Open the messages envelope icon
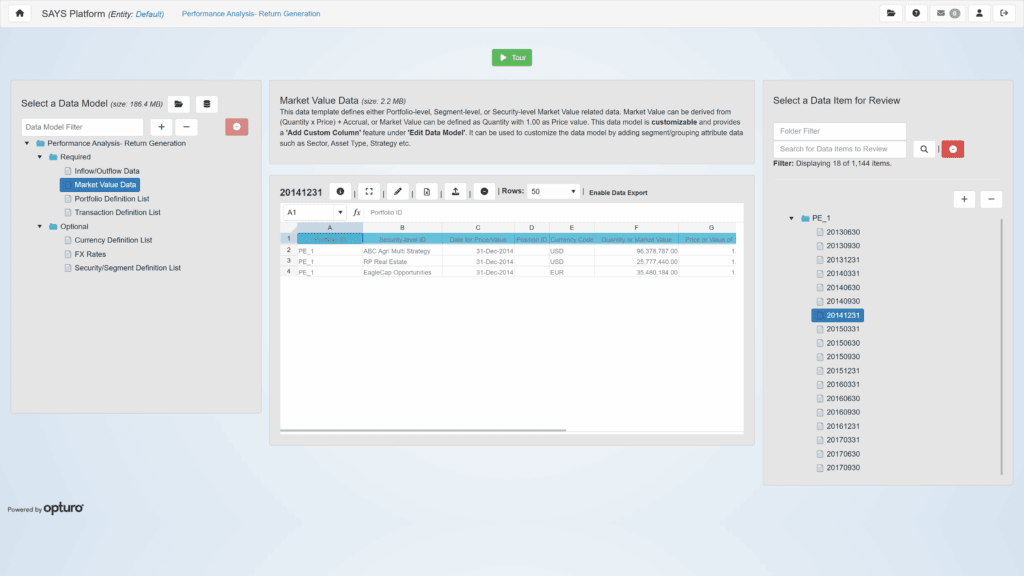1024x576 pixels. click(946, 14)
